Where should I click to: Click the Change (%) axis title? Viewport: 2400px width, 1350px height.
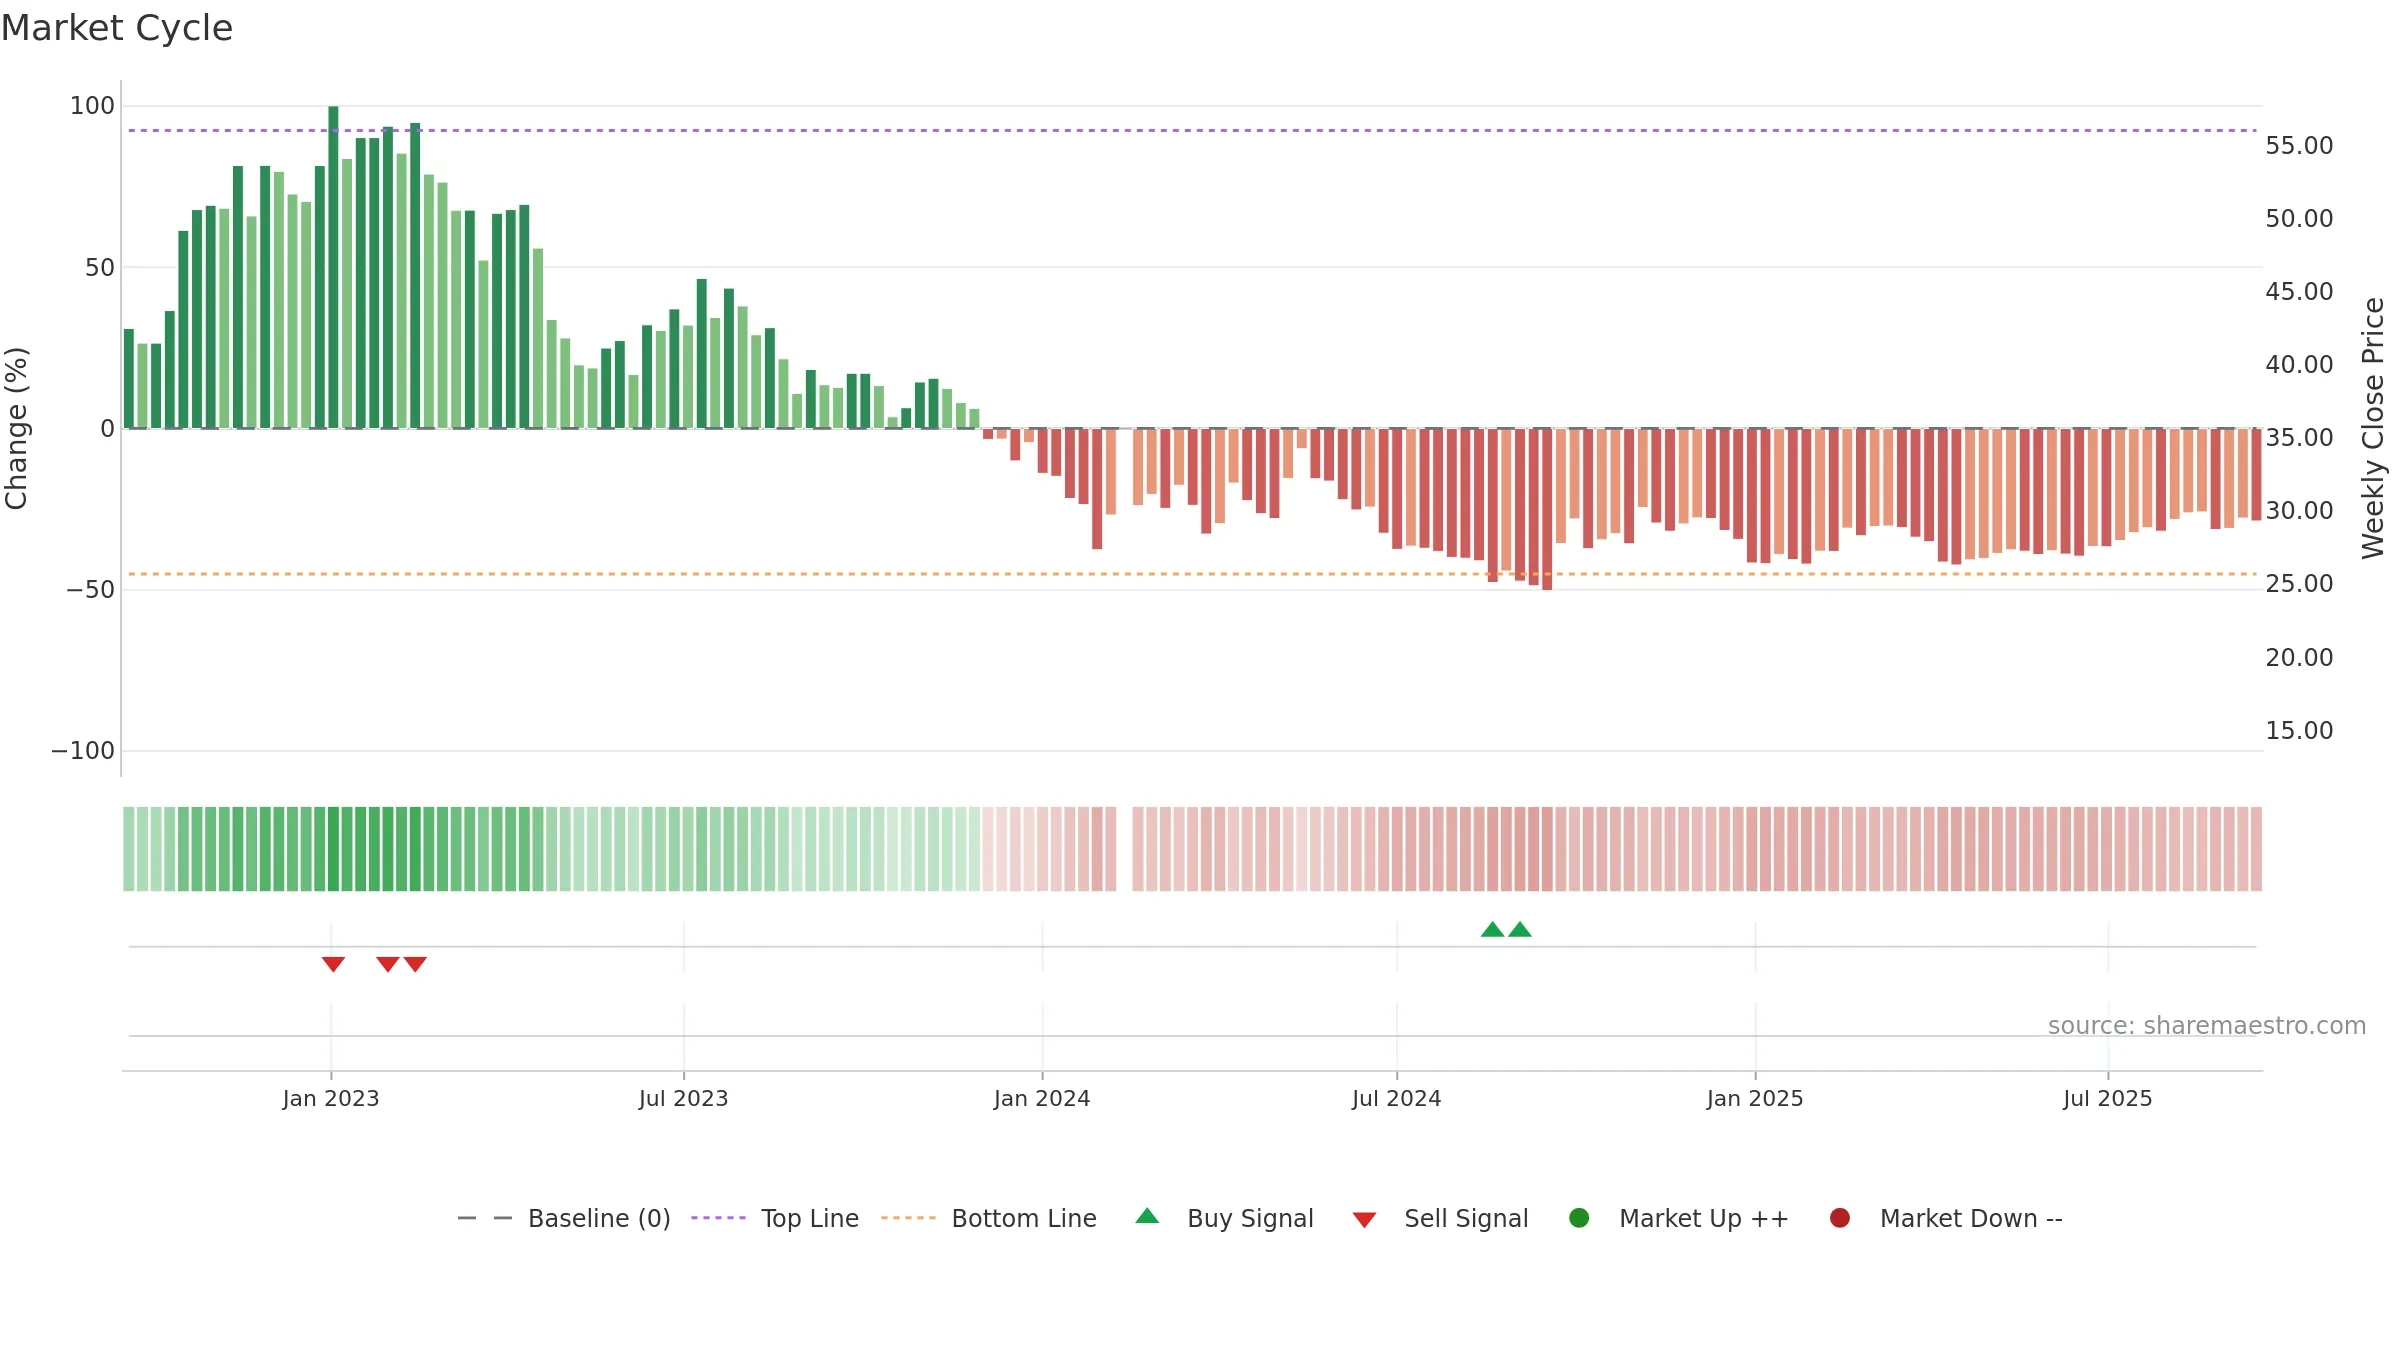(16, 428)
